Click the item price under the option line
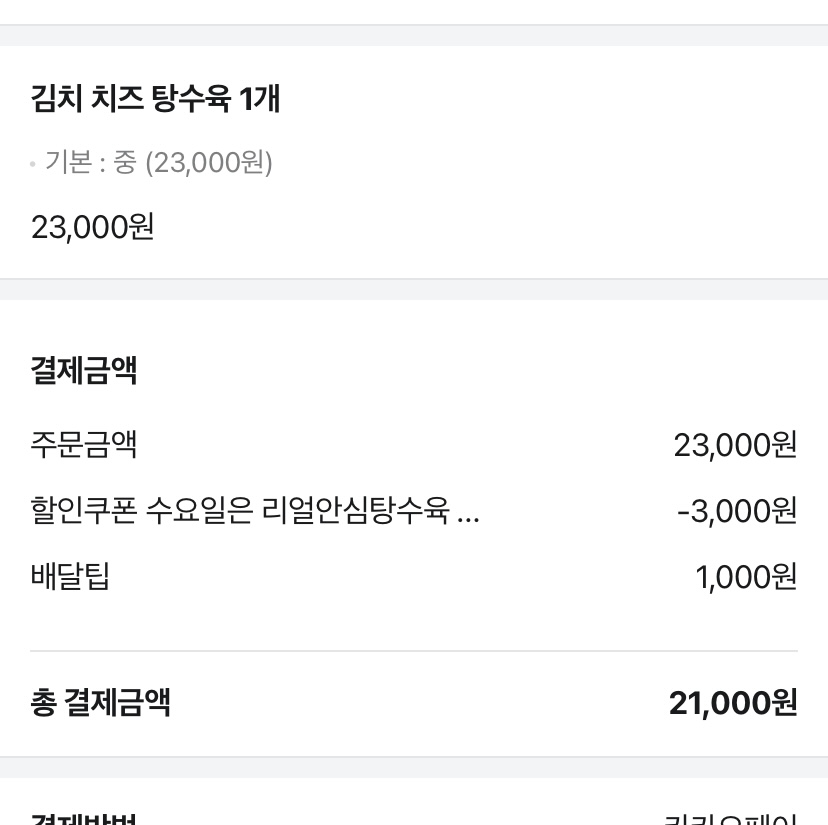The image size is (828, 825). (92, 227)
